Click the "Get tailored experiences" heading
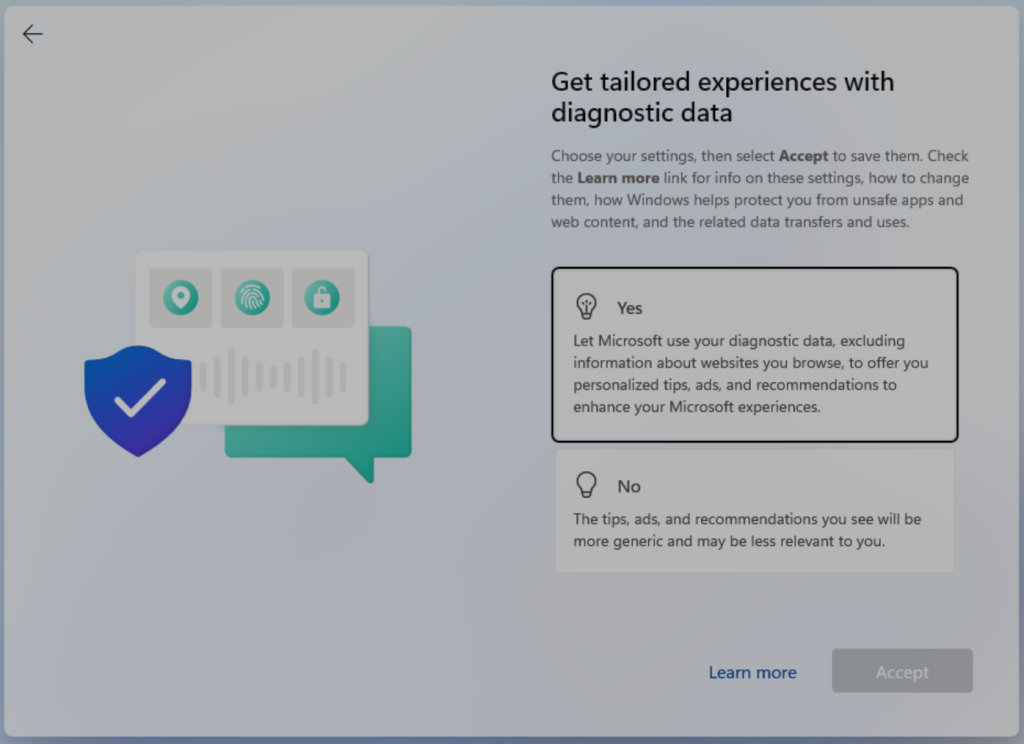This screenshot has width=1024, height=744. click(722, 97)
